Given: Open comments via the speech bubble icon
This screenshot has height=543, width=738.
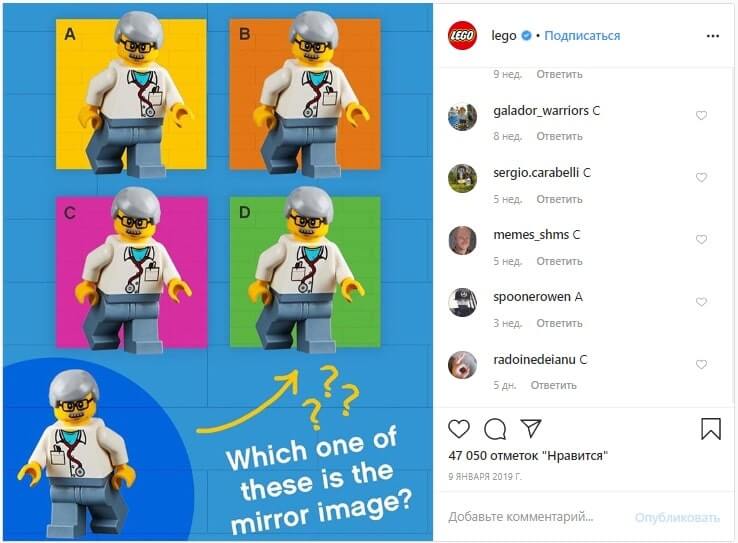Looking at the screenshot, I should click(495, 429).
